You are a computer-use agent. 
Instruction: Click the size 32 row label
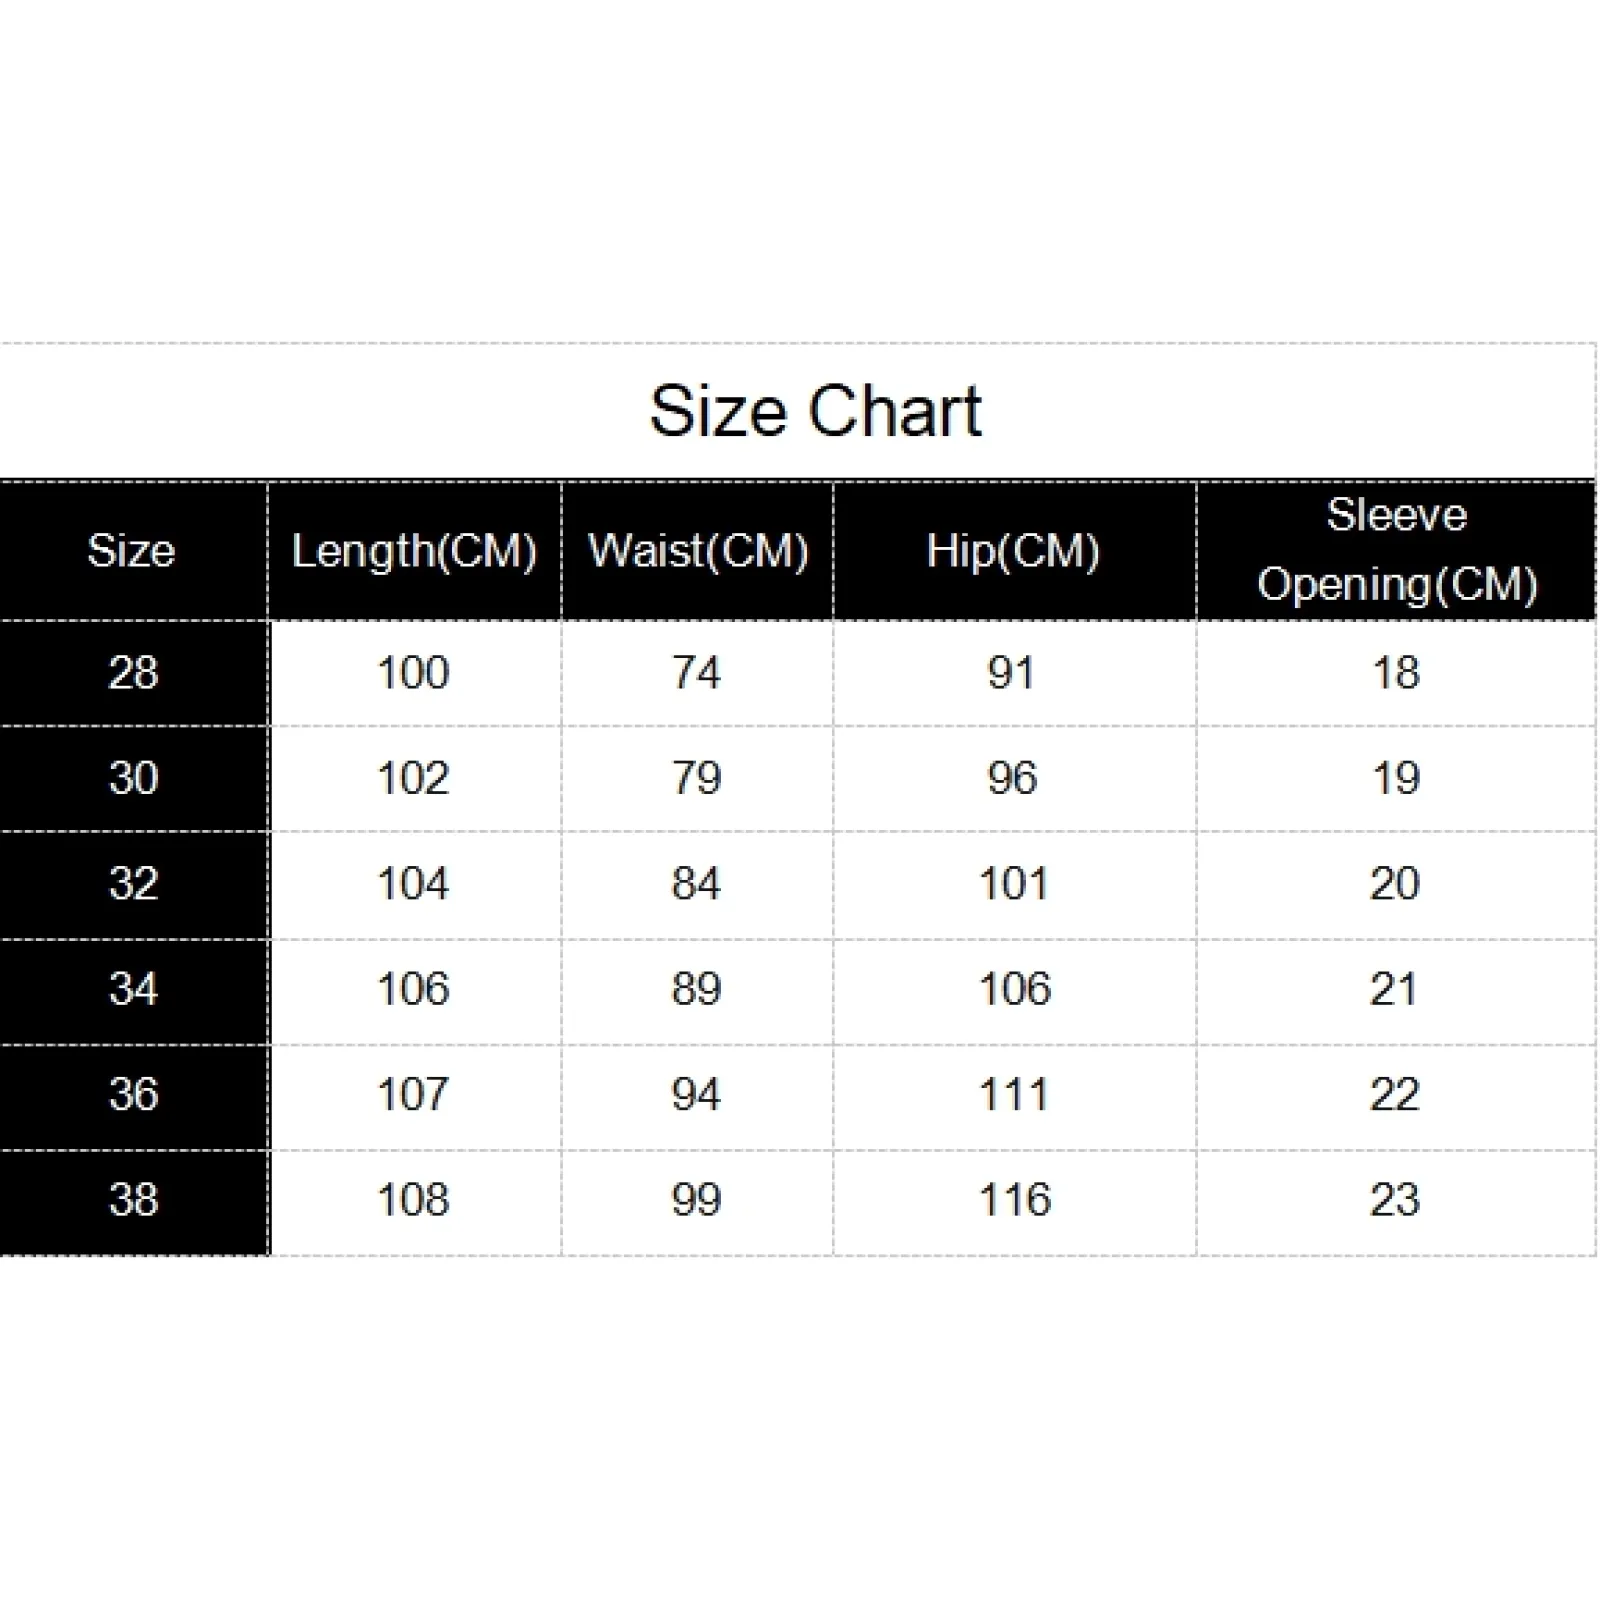tap(133, 884)
